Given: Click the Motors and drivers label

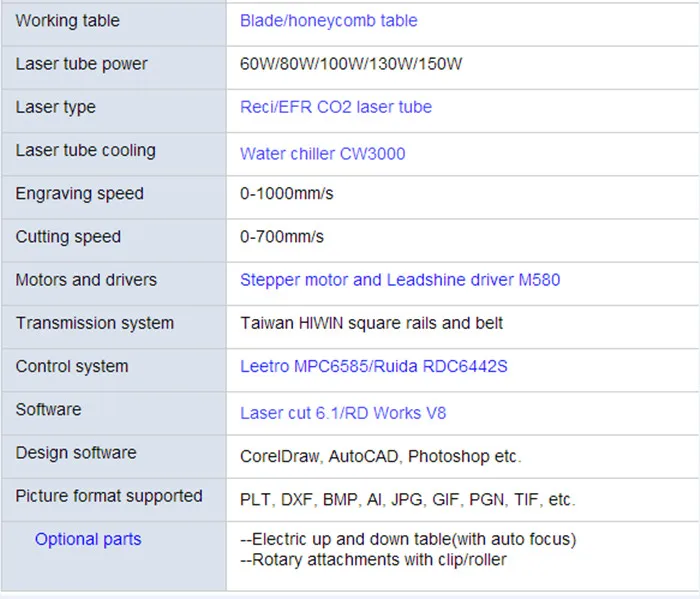Looking at the screenshot, I should [86, 280].
